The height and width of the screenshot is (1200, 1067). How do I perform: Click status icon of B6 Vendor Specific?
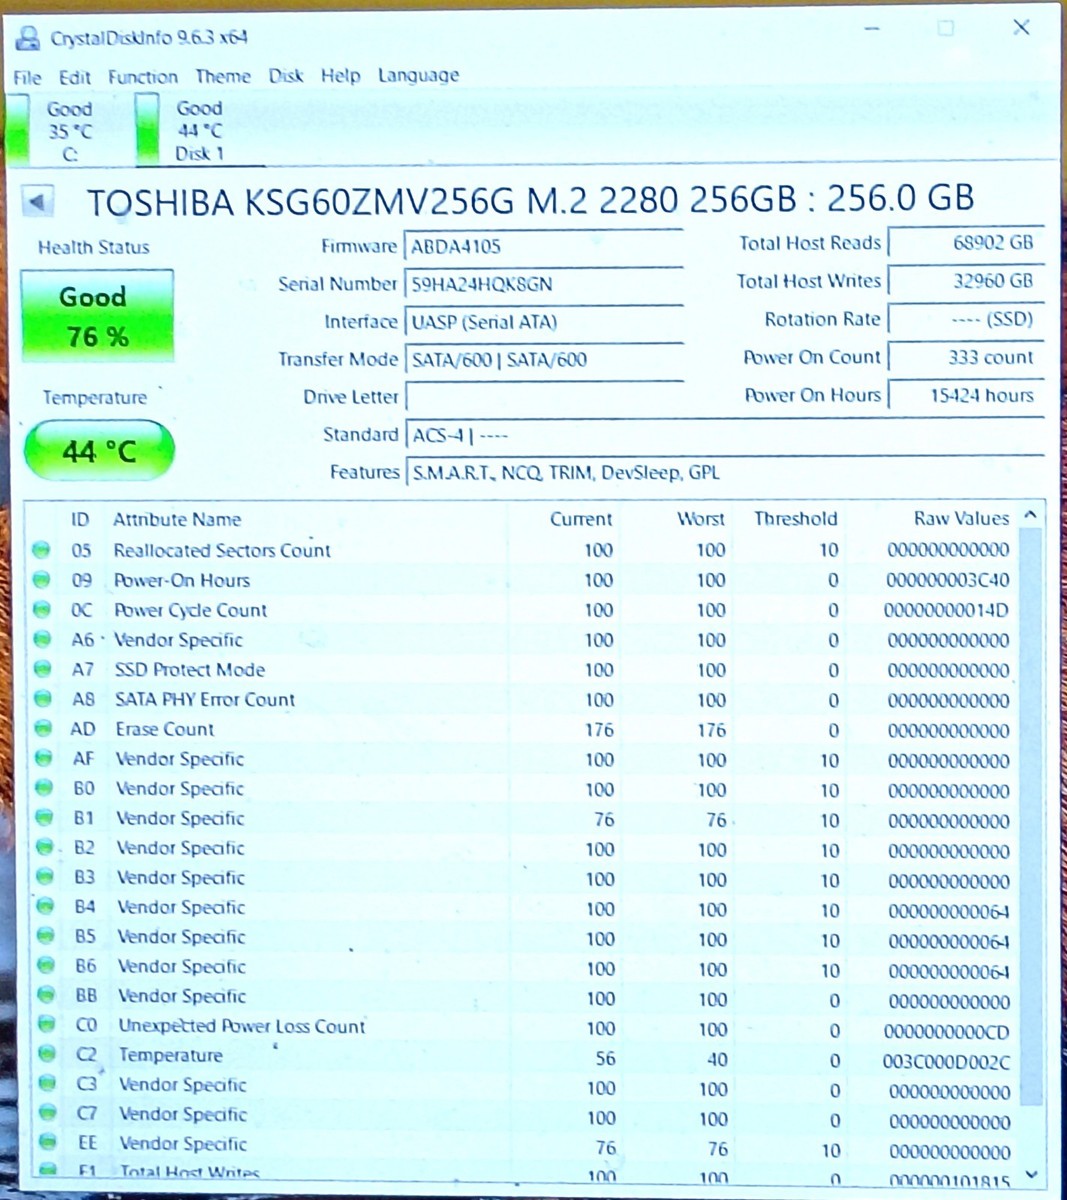click(45, 966)
